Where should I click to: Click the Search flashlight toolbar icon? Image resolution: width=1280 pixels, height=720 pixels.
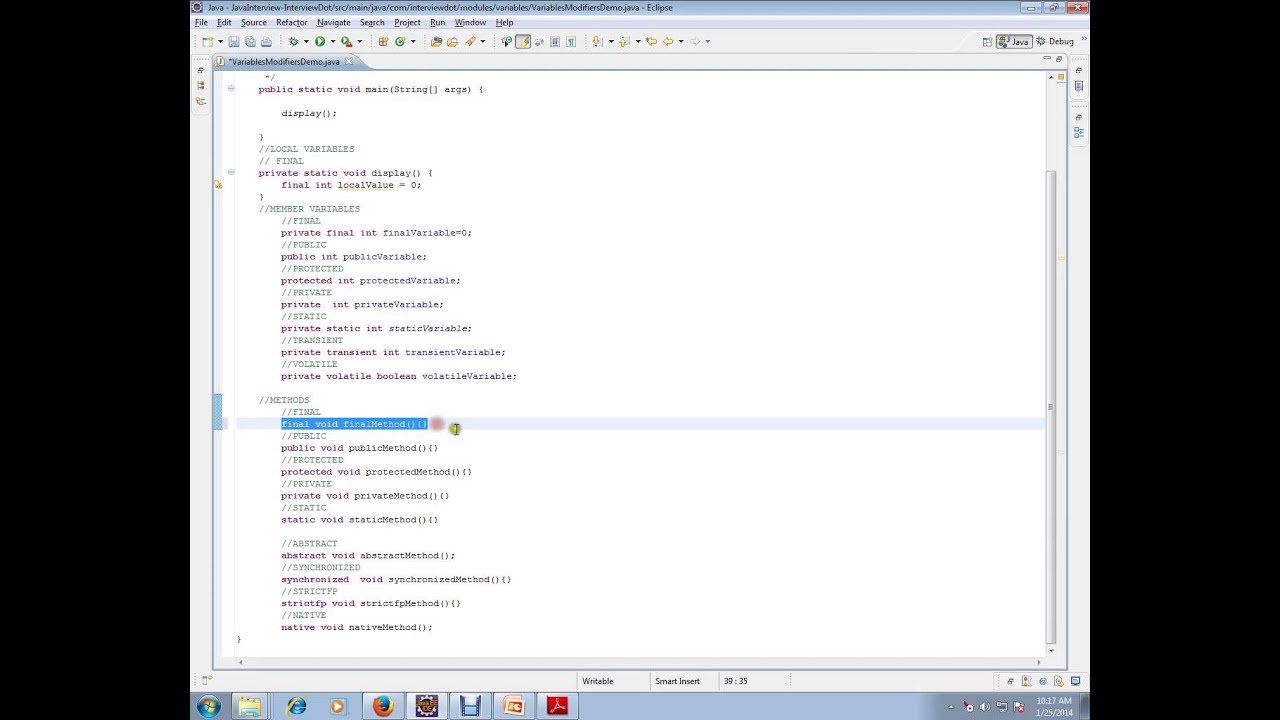469,41
